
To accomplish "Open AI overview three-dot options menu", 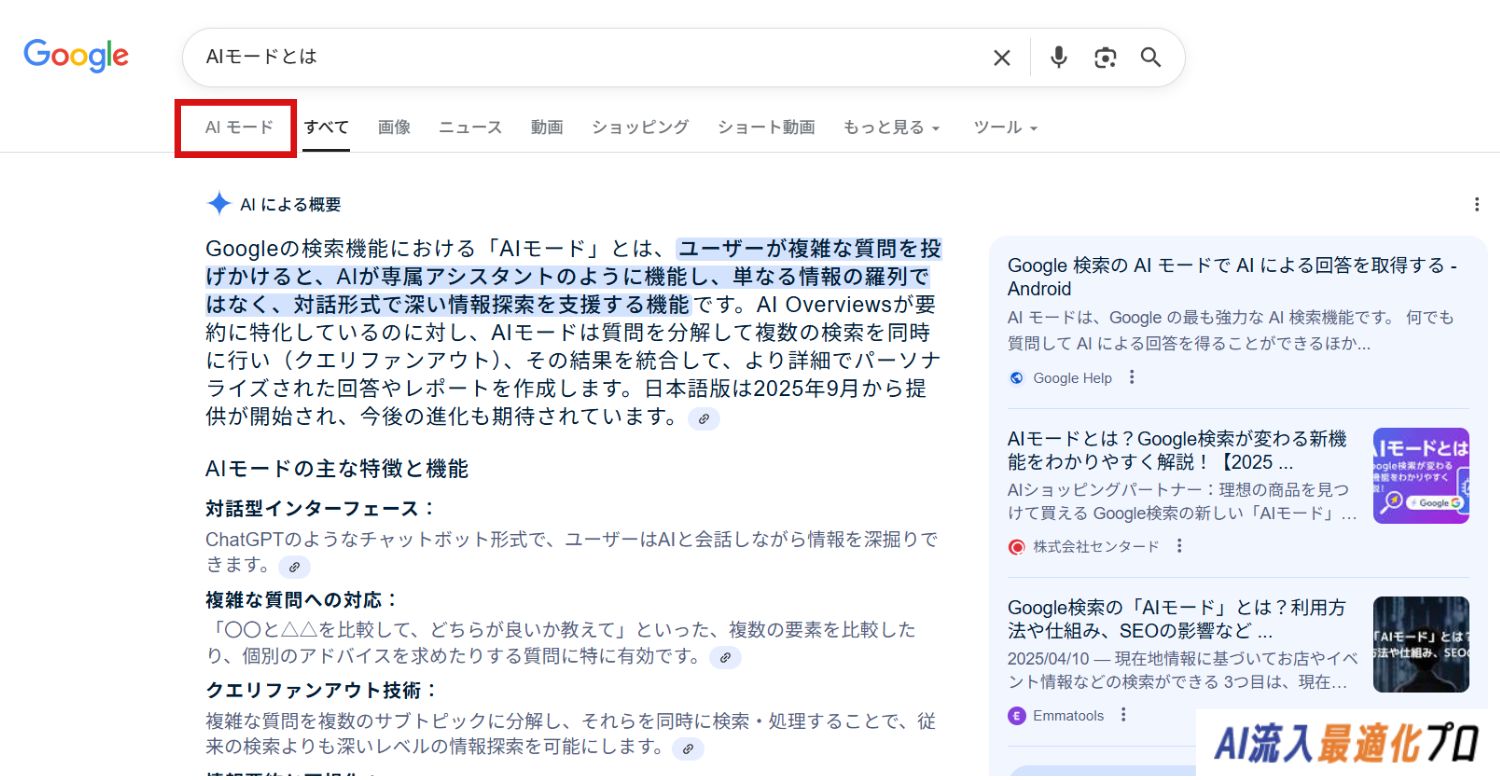I will pyautogui.click(x=1476, y=205).
